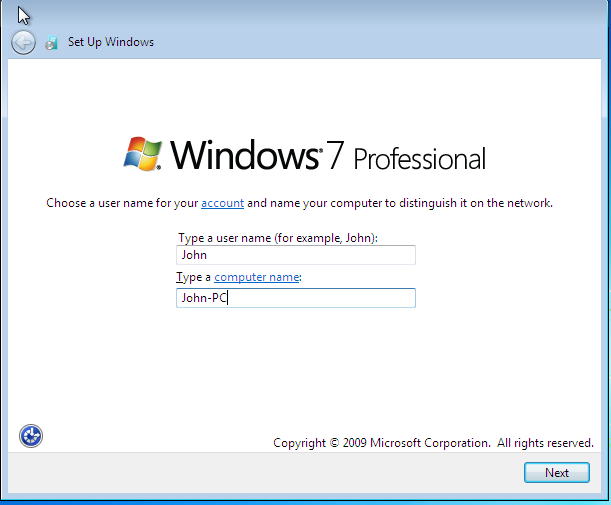
Task: Click the Windows flag logo
Action: (143, 154)
